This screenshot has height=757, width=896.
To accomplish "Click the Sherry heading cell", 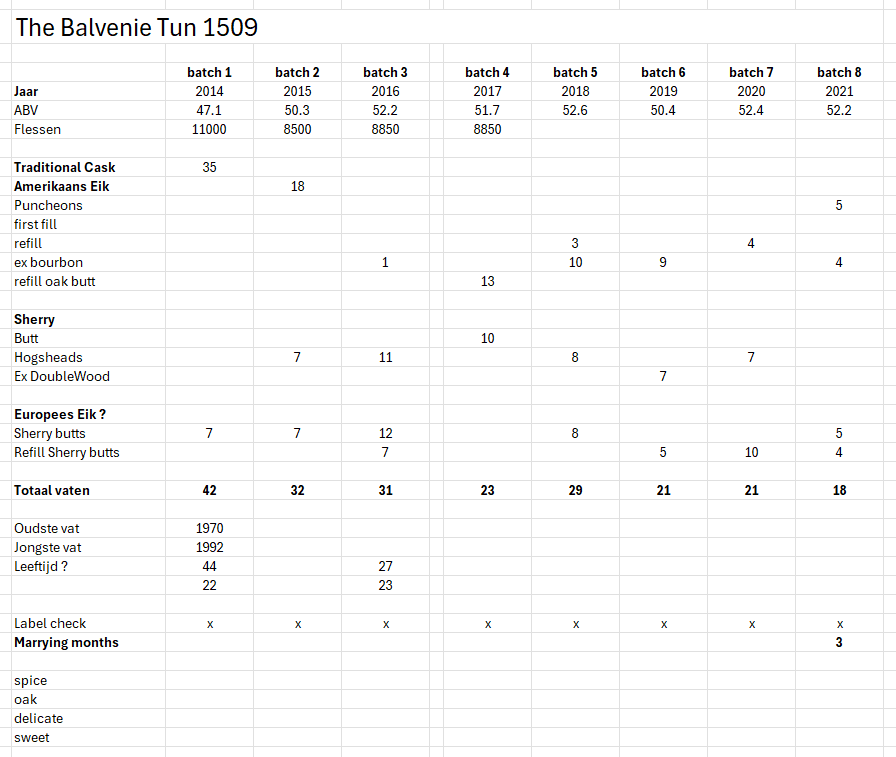I will click(x=35, y=319).
